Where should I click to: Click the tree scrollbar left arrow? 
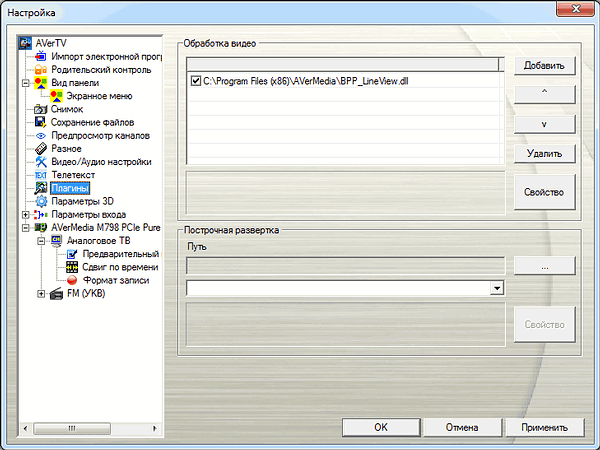[x=25, y=429]
